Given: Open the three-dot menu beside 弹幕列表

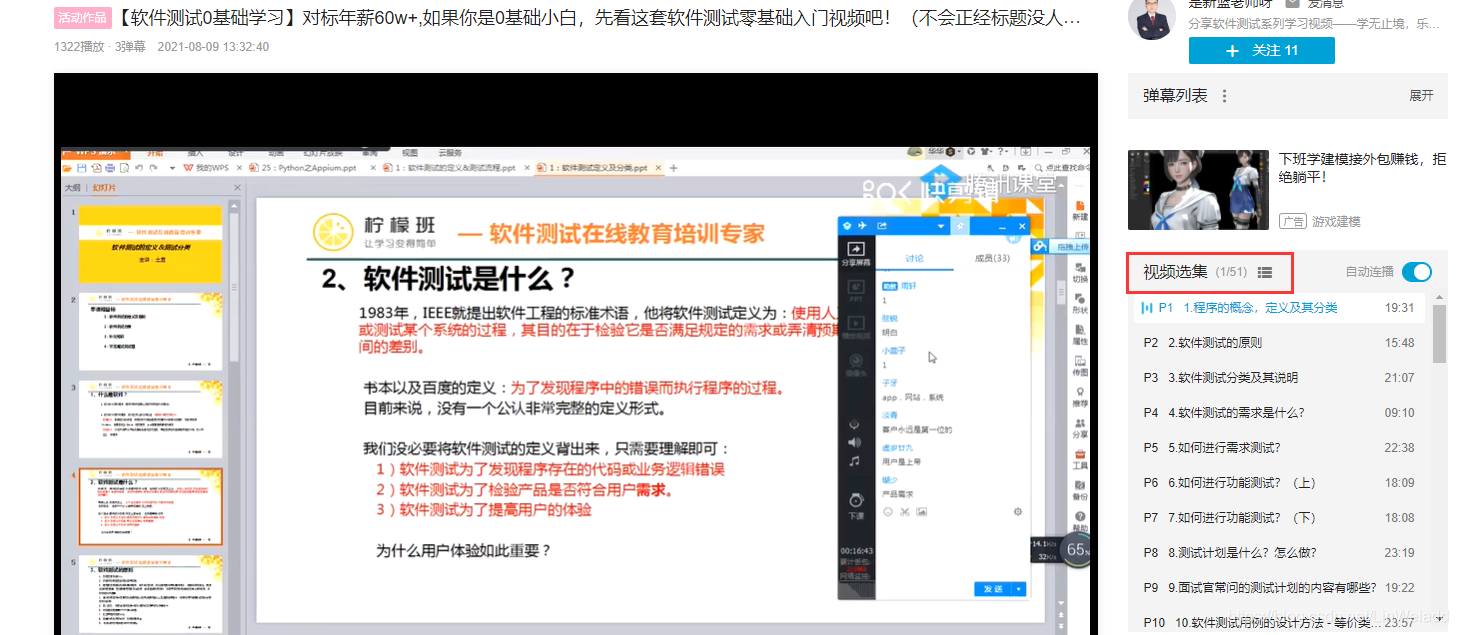Looking at the screenshot, I should (x=1225, y=95).
